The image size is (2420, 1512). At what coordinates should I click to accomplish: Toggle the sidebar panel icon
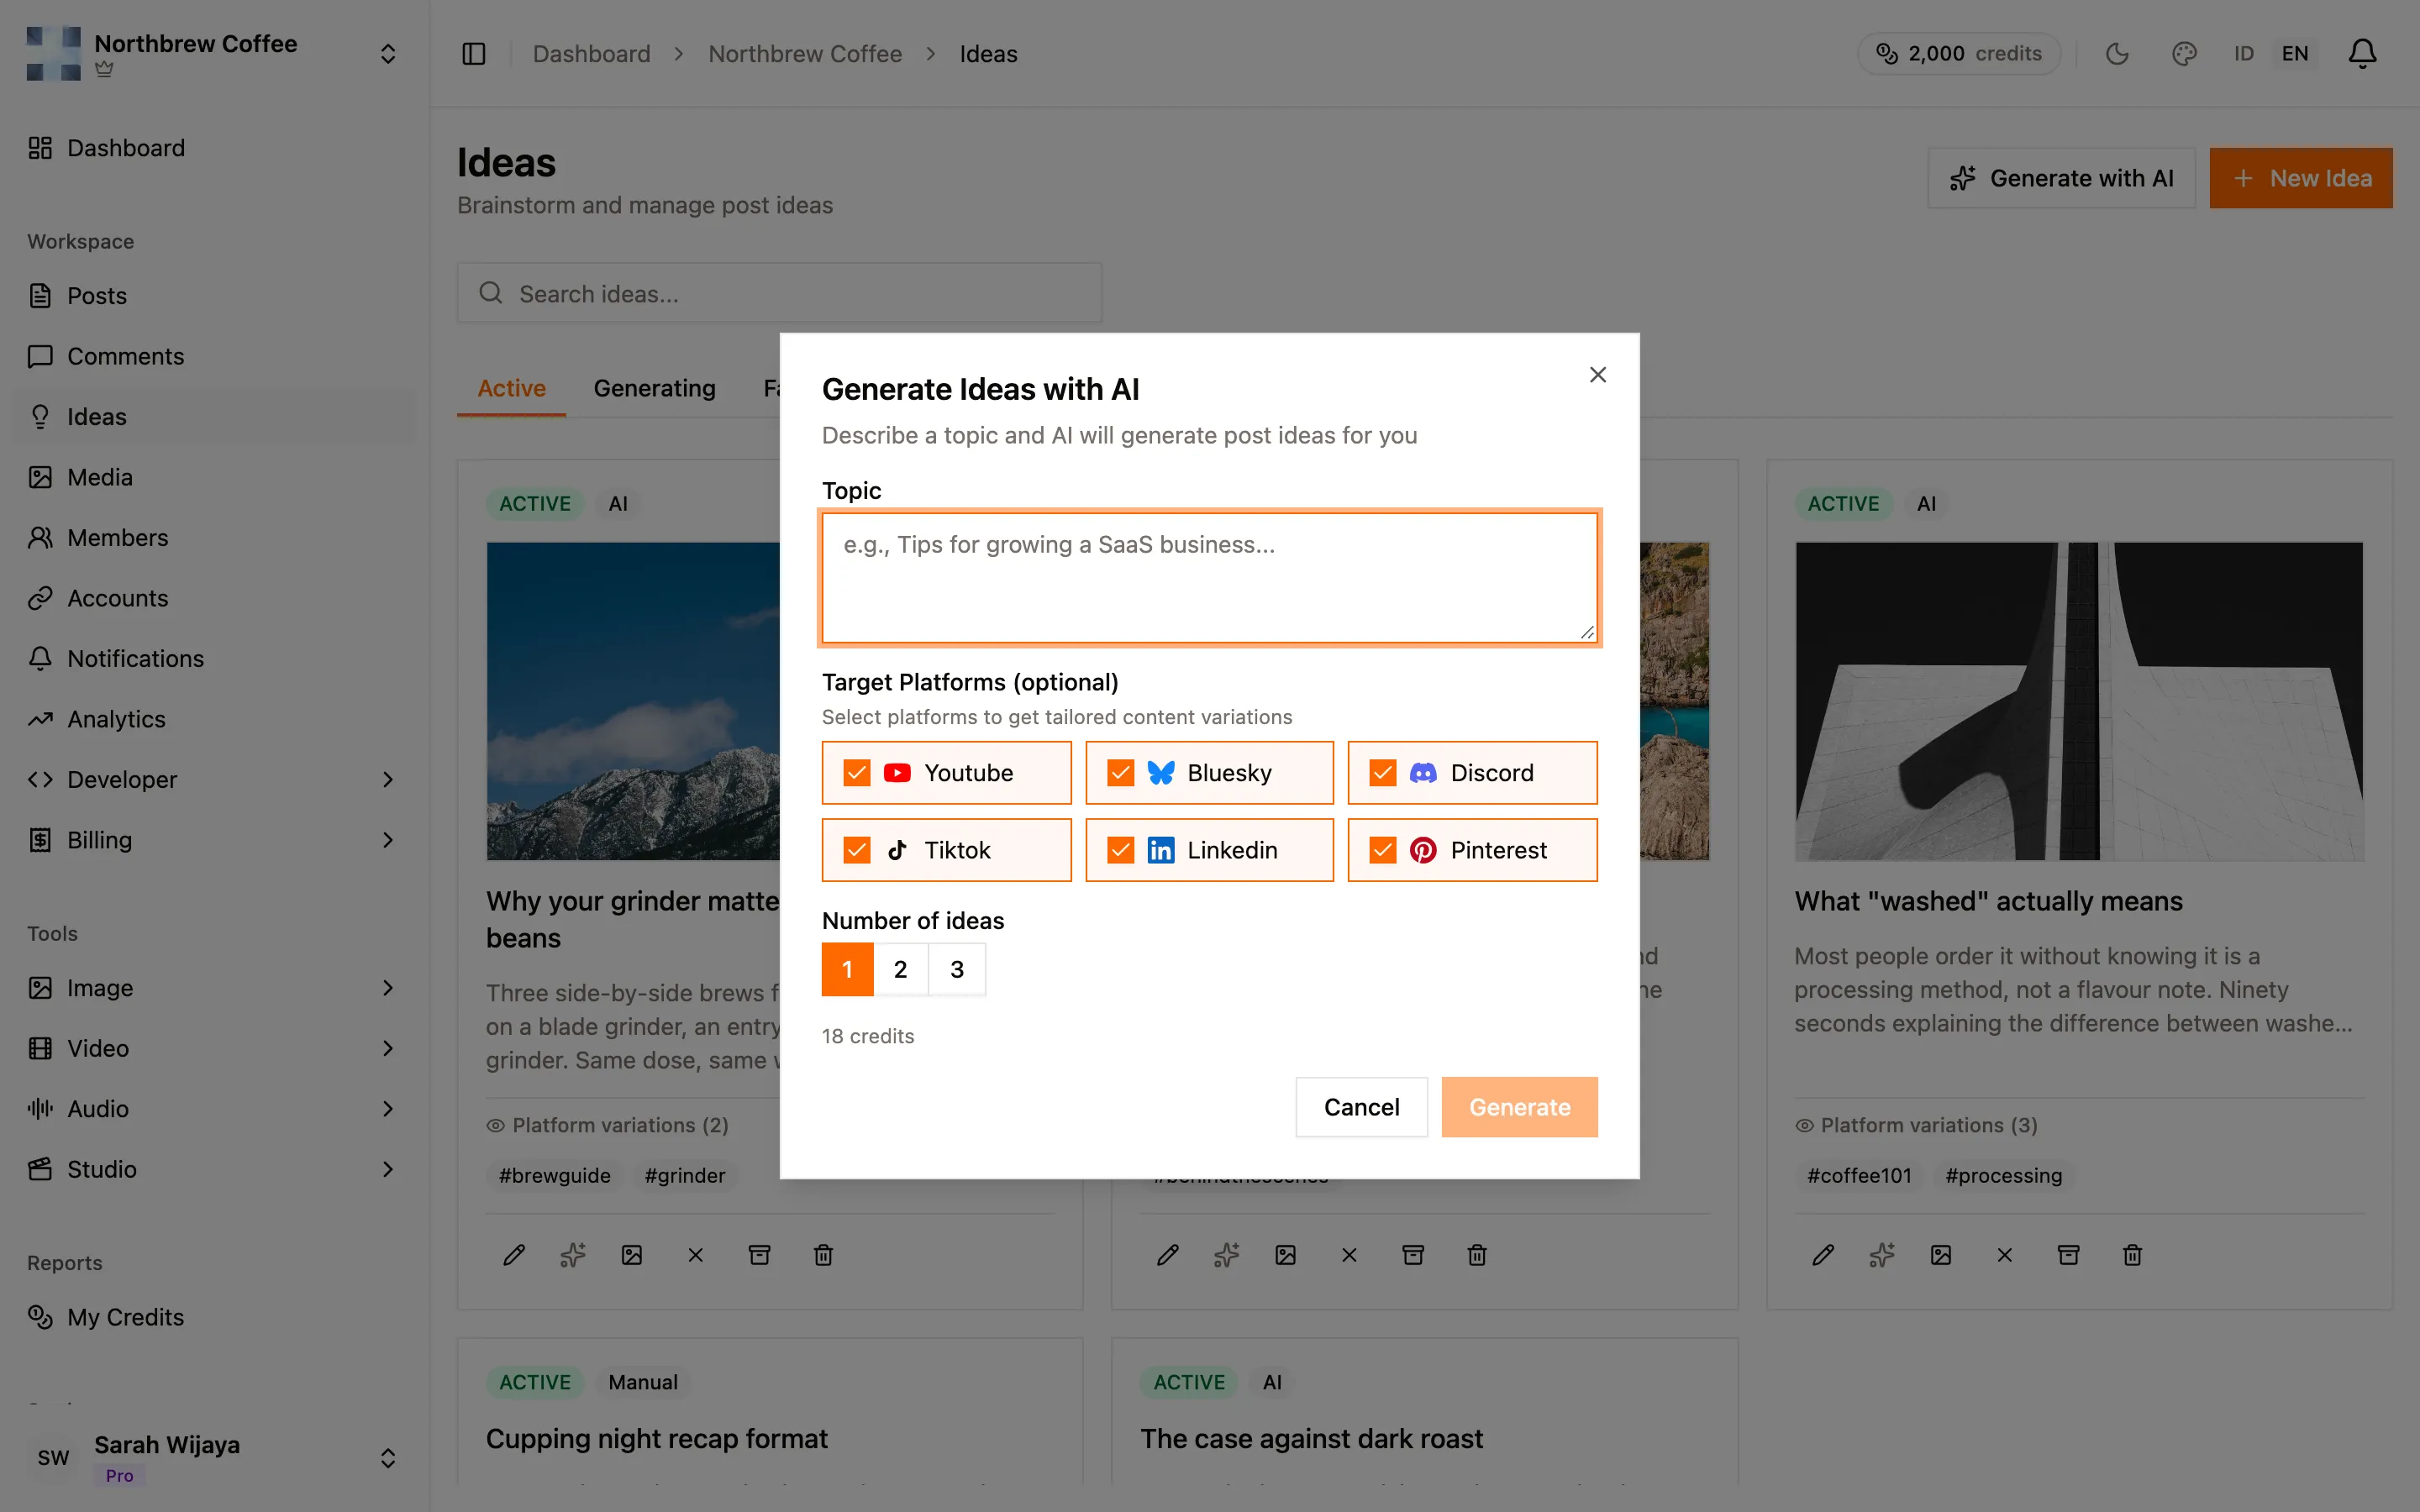(x=473, y=54)
